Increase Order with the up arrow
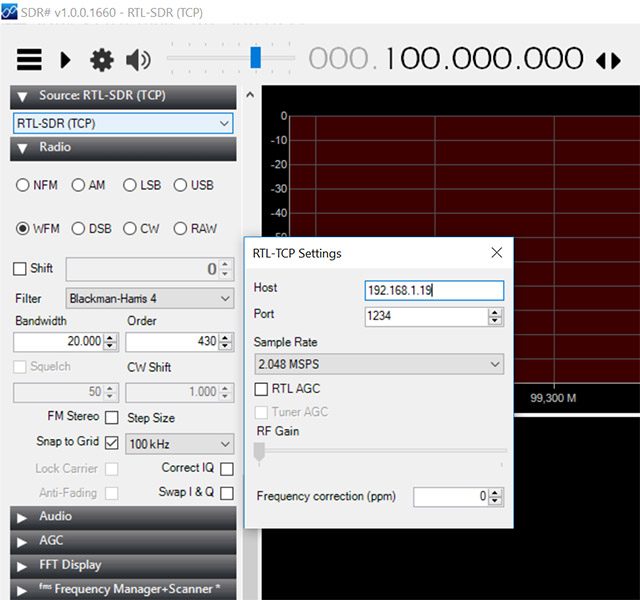Screen dimensions: 640x600 225,337
